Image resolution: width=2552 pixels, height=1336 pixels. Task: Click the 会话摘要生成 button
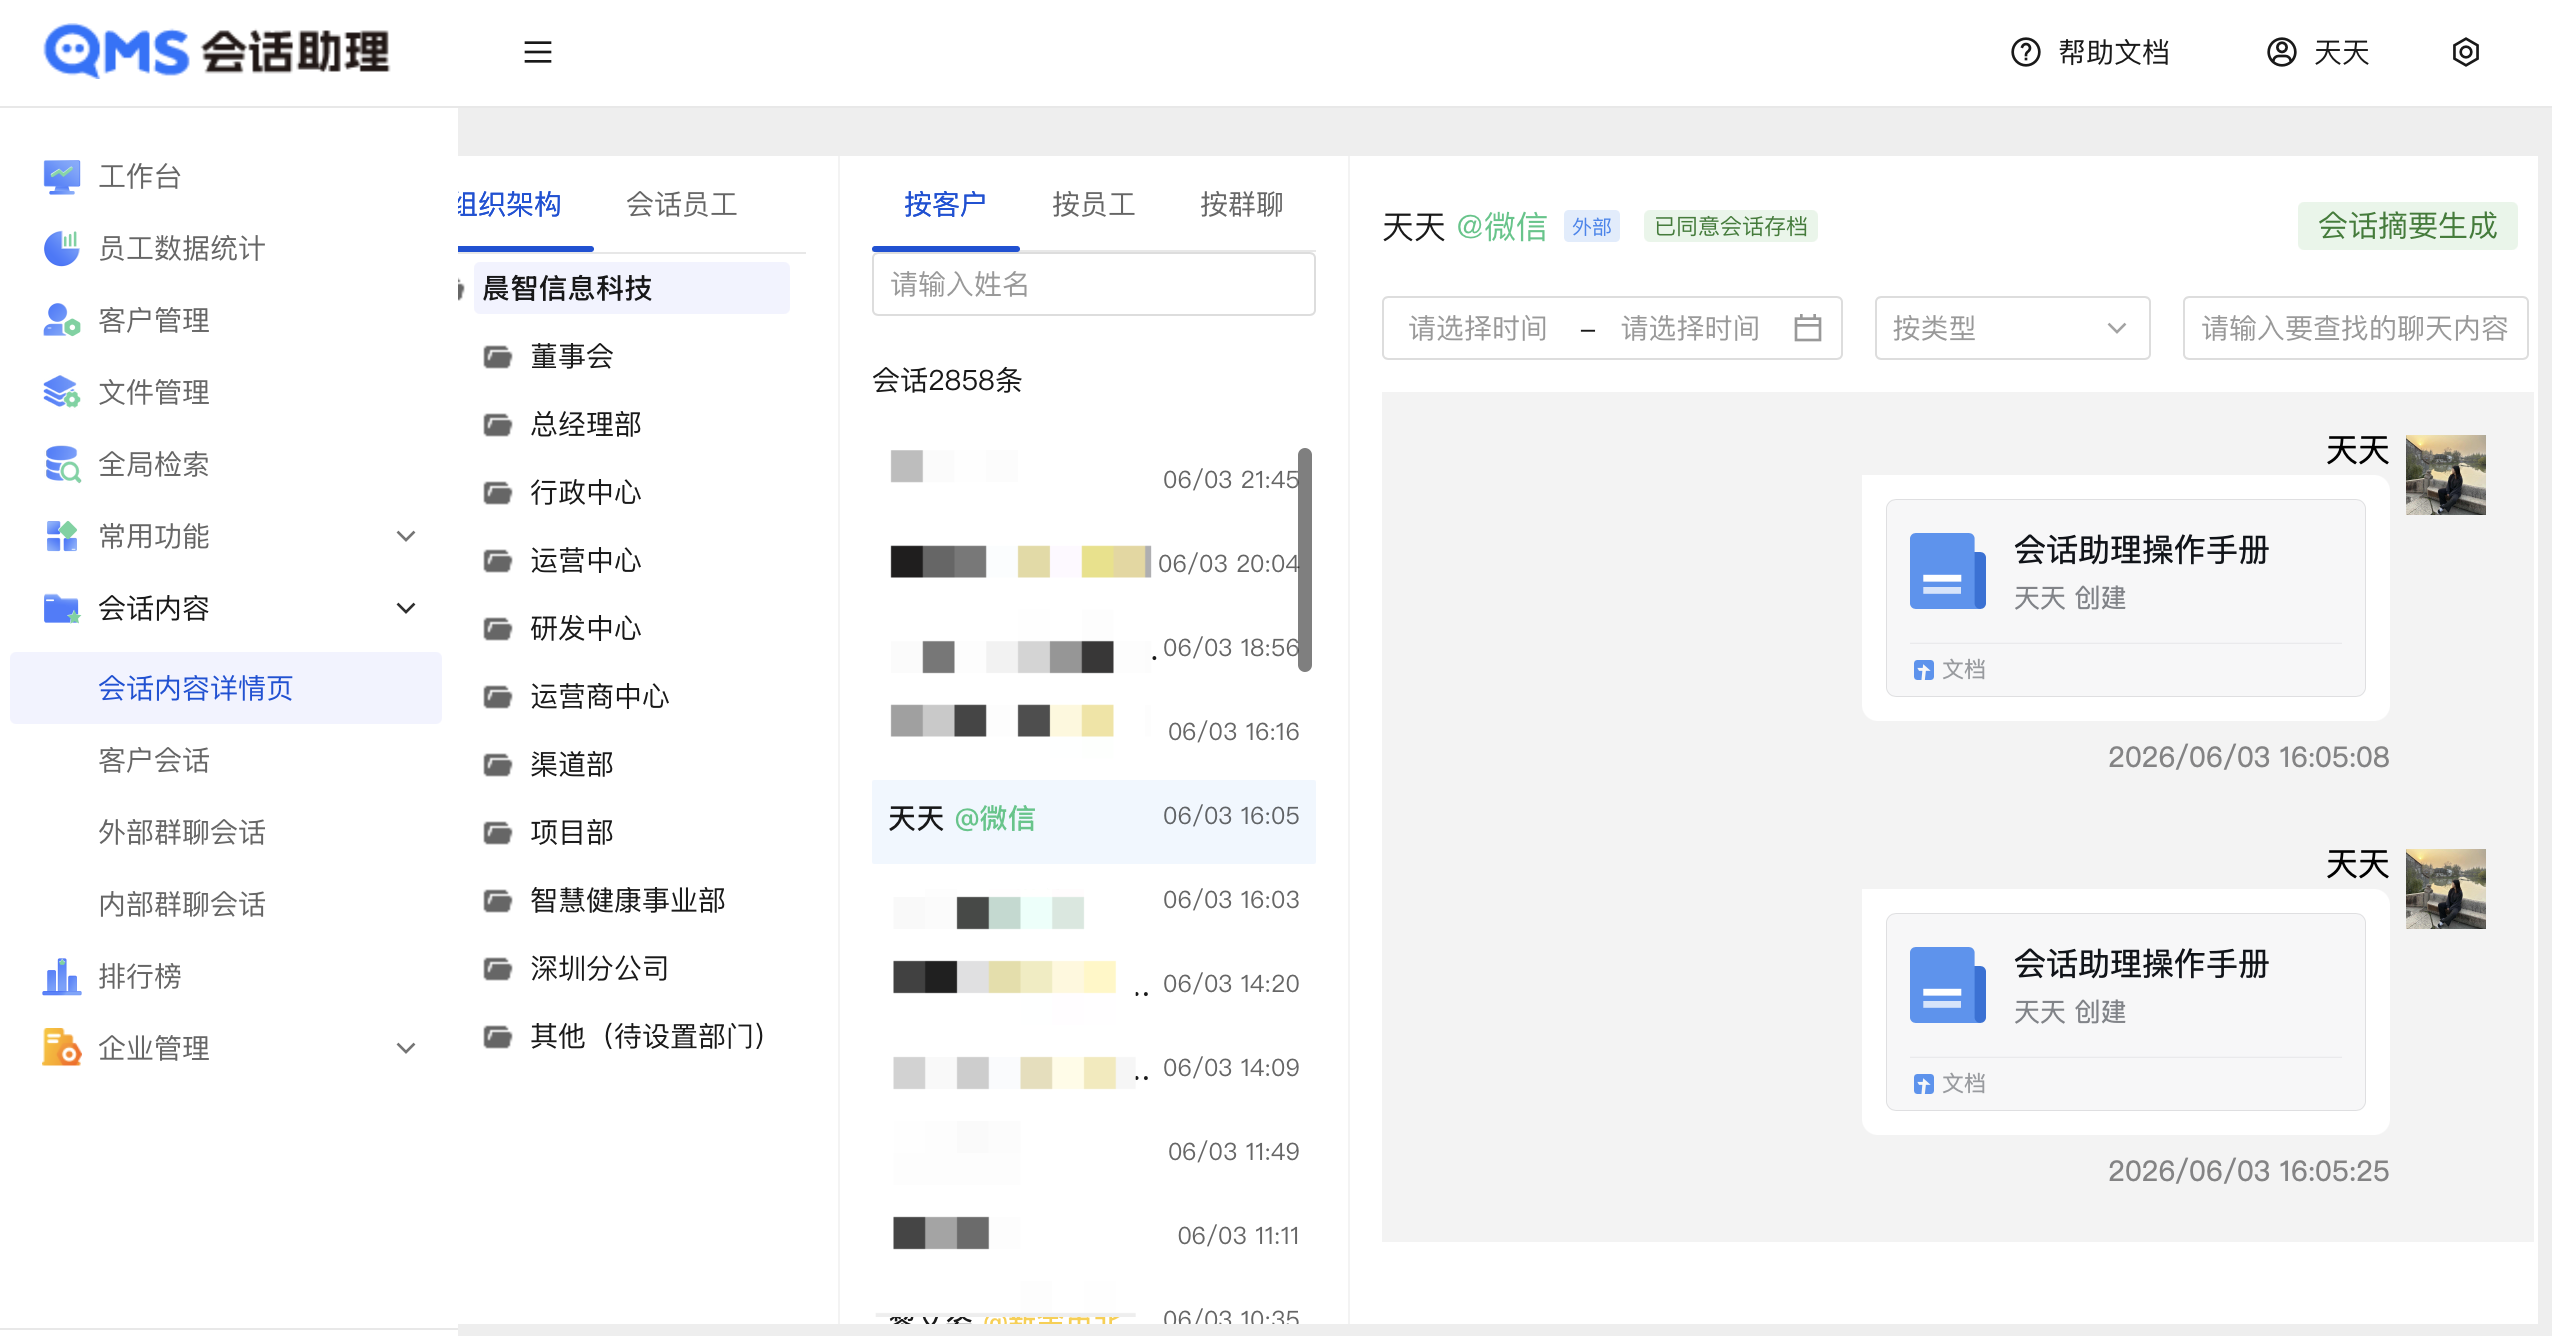tap(2407, 226)
